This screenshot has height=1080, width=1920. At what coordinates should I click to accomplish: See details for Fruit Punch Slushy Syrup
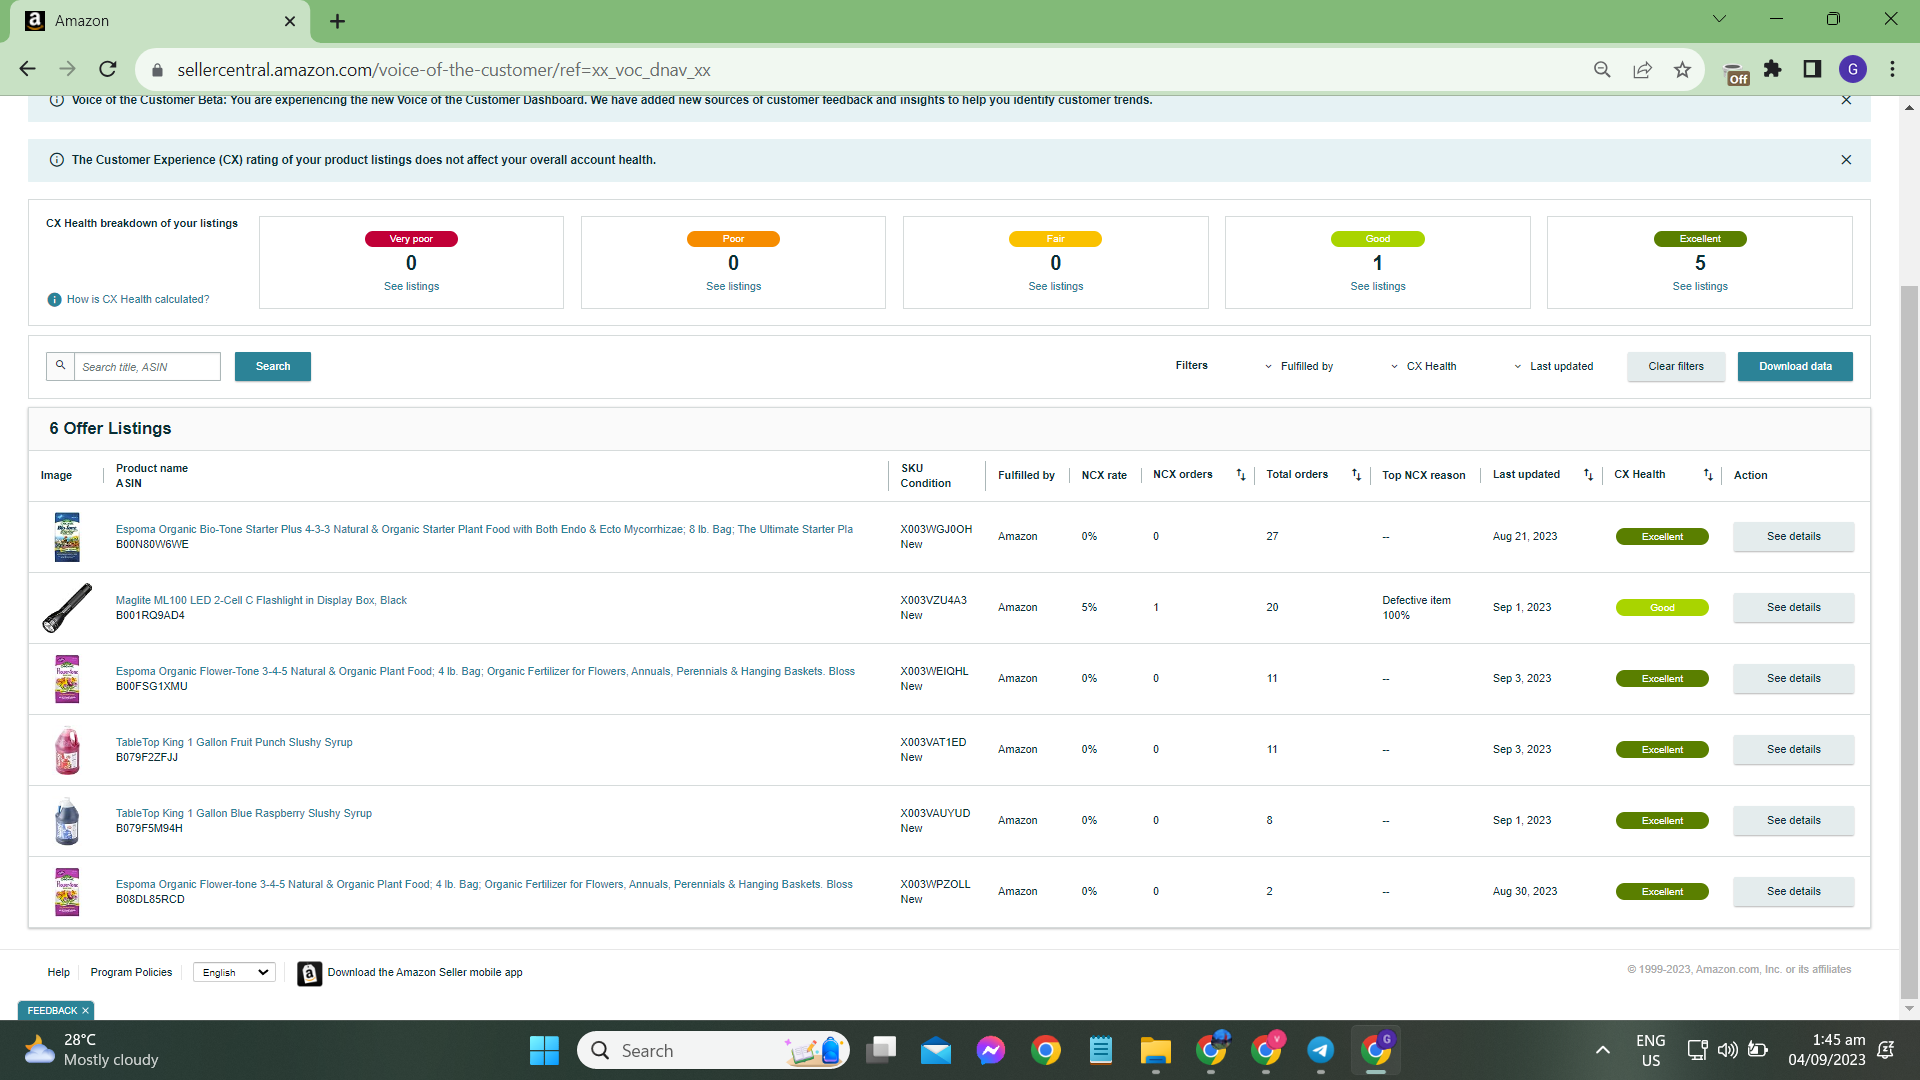click(1793, 750)
